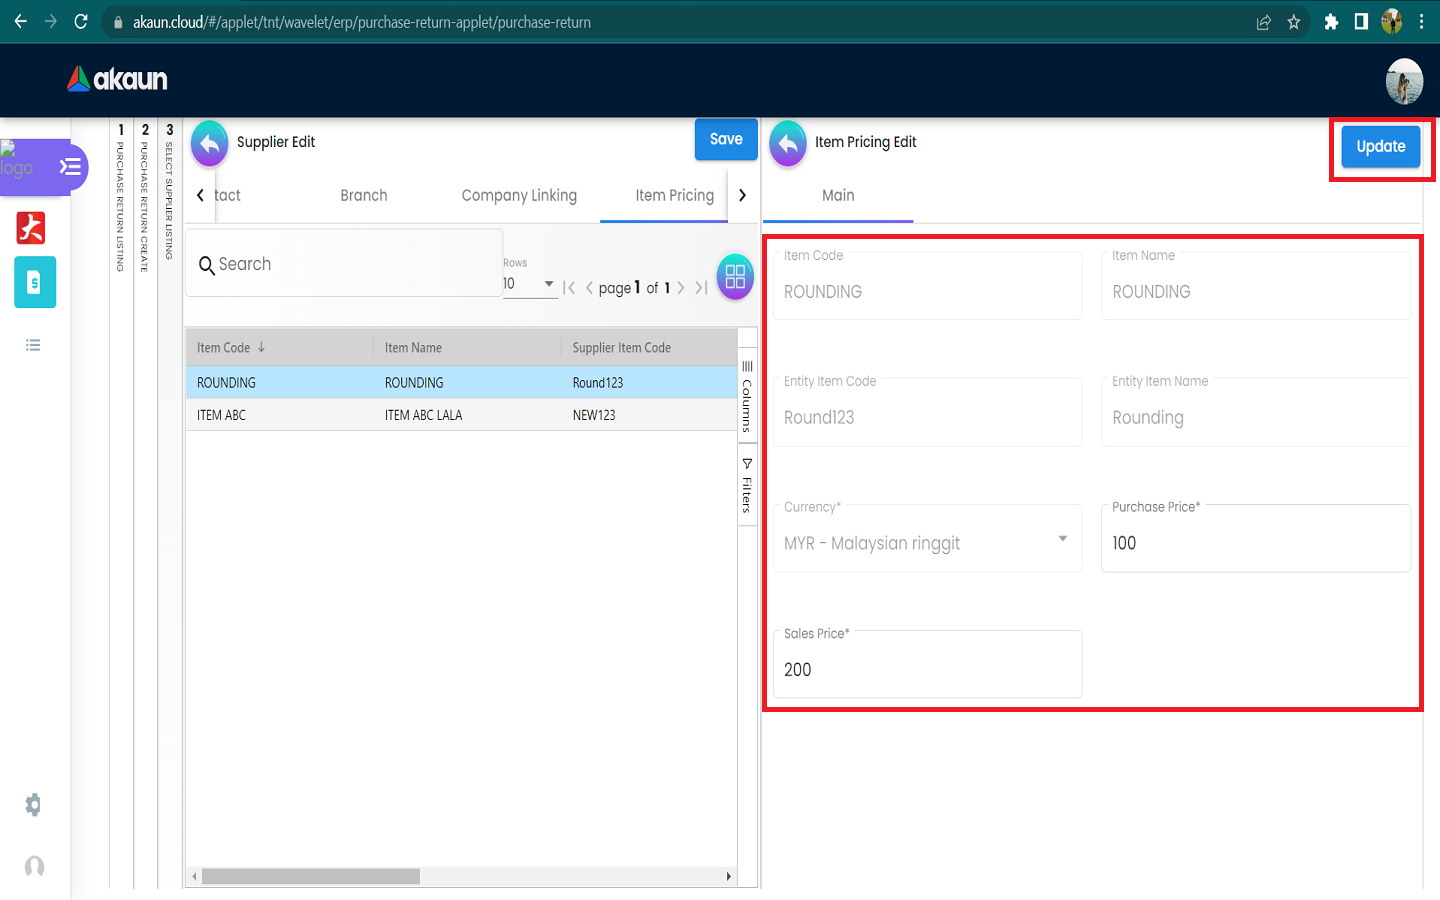The height and width of the screenshot is (900, 1440).
Task: Open the teal invoice applet icon
Action: click(35, 283)
